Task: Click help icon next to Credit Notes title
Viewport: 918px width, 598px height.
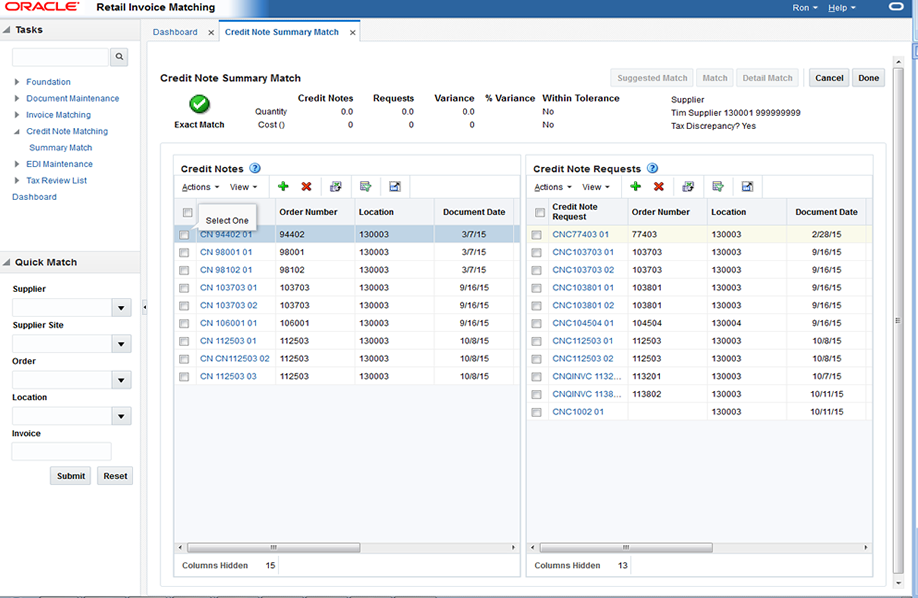Action: 255,169
